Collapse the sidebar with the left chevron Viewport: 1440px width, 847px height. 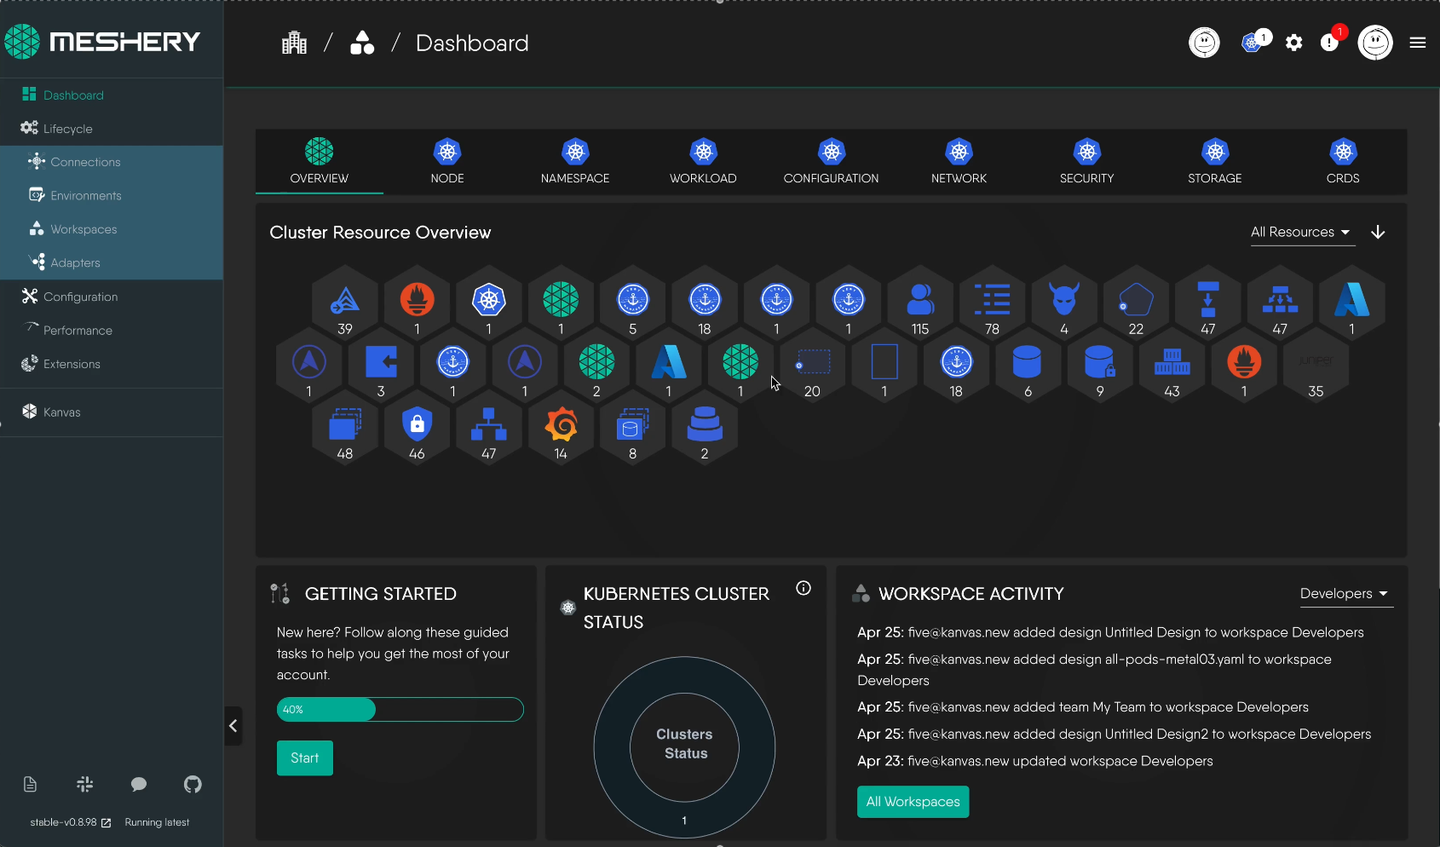[233, 726]
